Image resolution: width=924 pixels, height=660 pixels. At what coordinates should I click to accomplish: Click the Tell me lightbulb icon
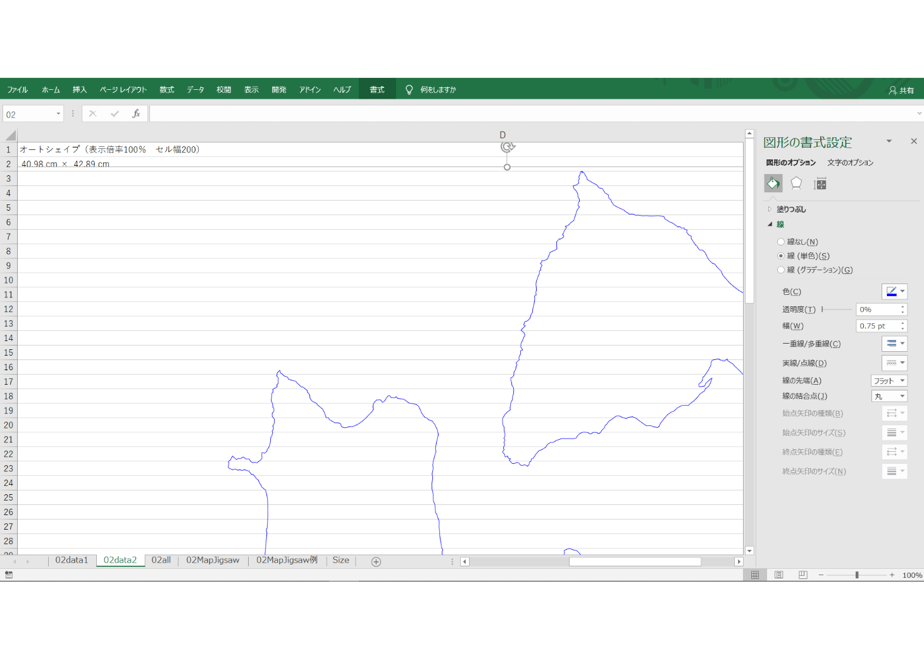point(409,90)
